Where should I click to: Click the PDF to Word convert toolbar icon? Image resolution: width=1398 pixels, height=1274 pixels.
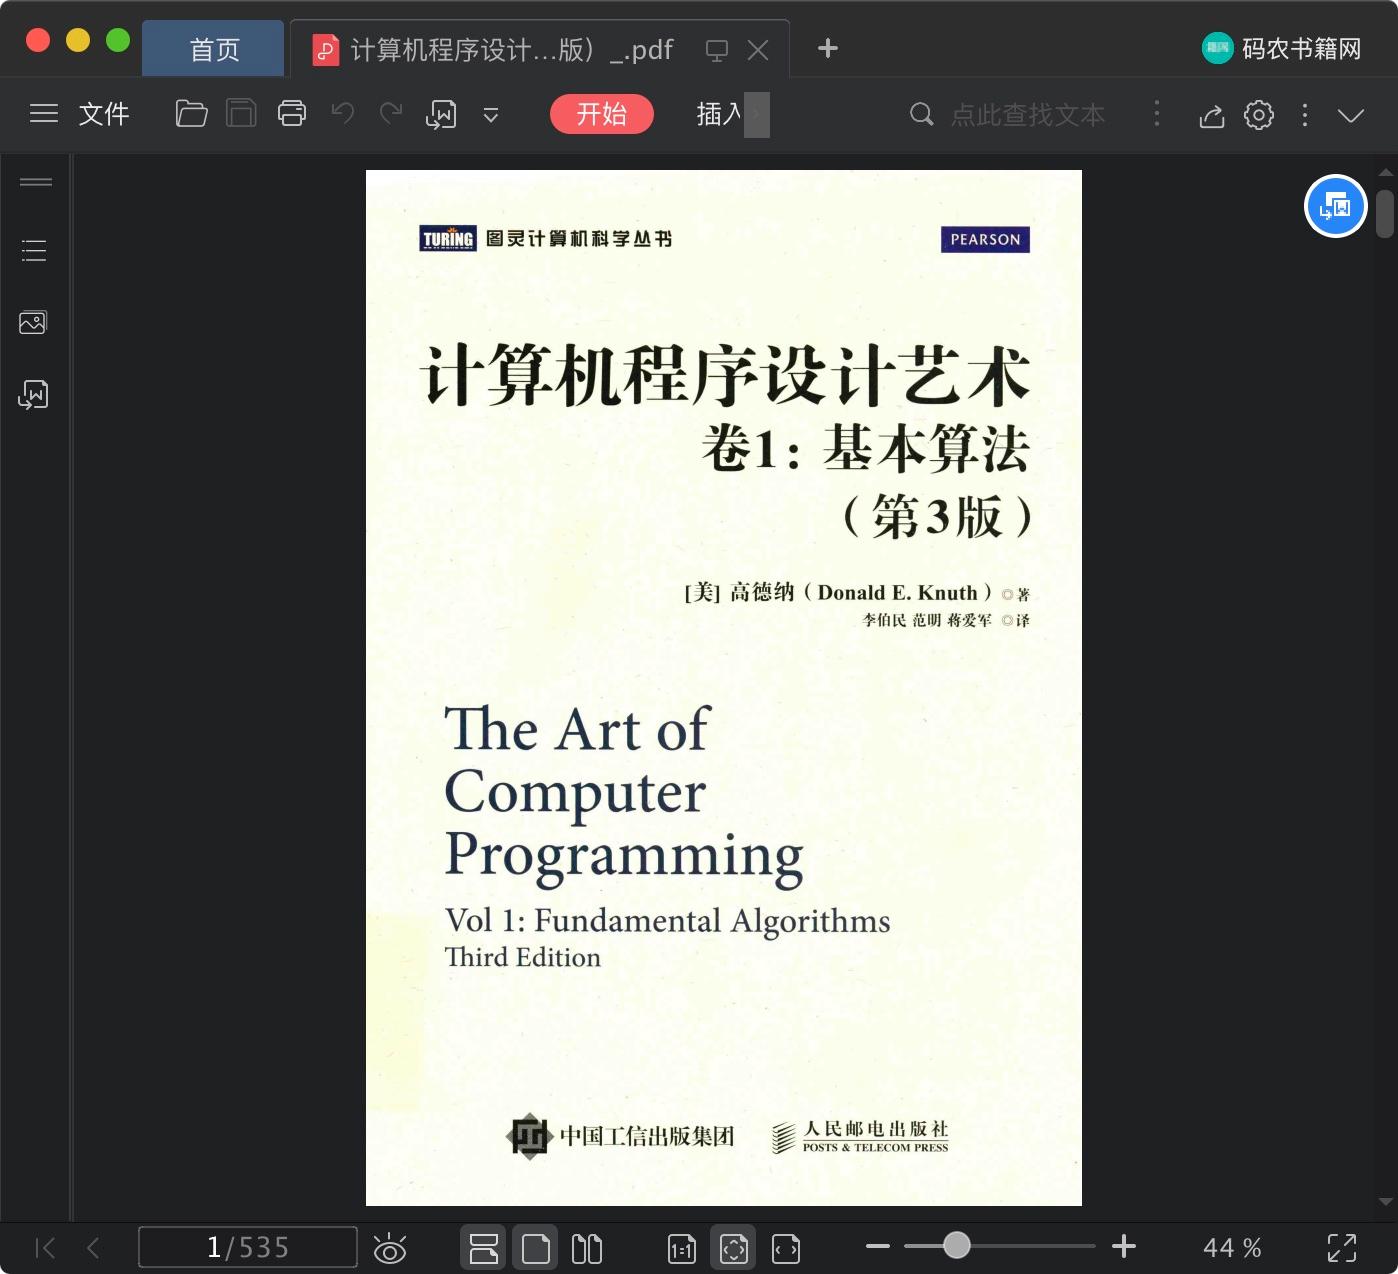[441, 115]
